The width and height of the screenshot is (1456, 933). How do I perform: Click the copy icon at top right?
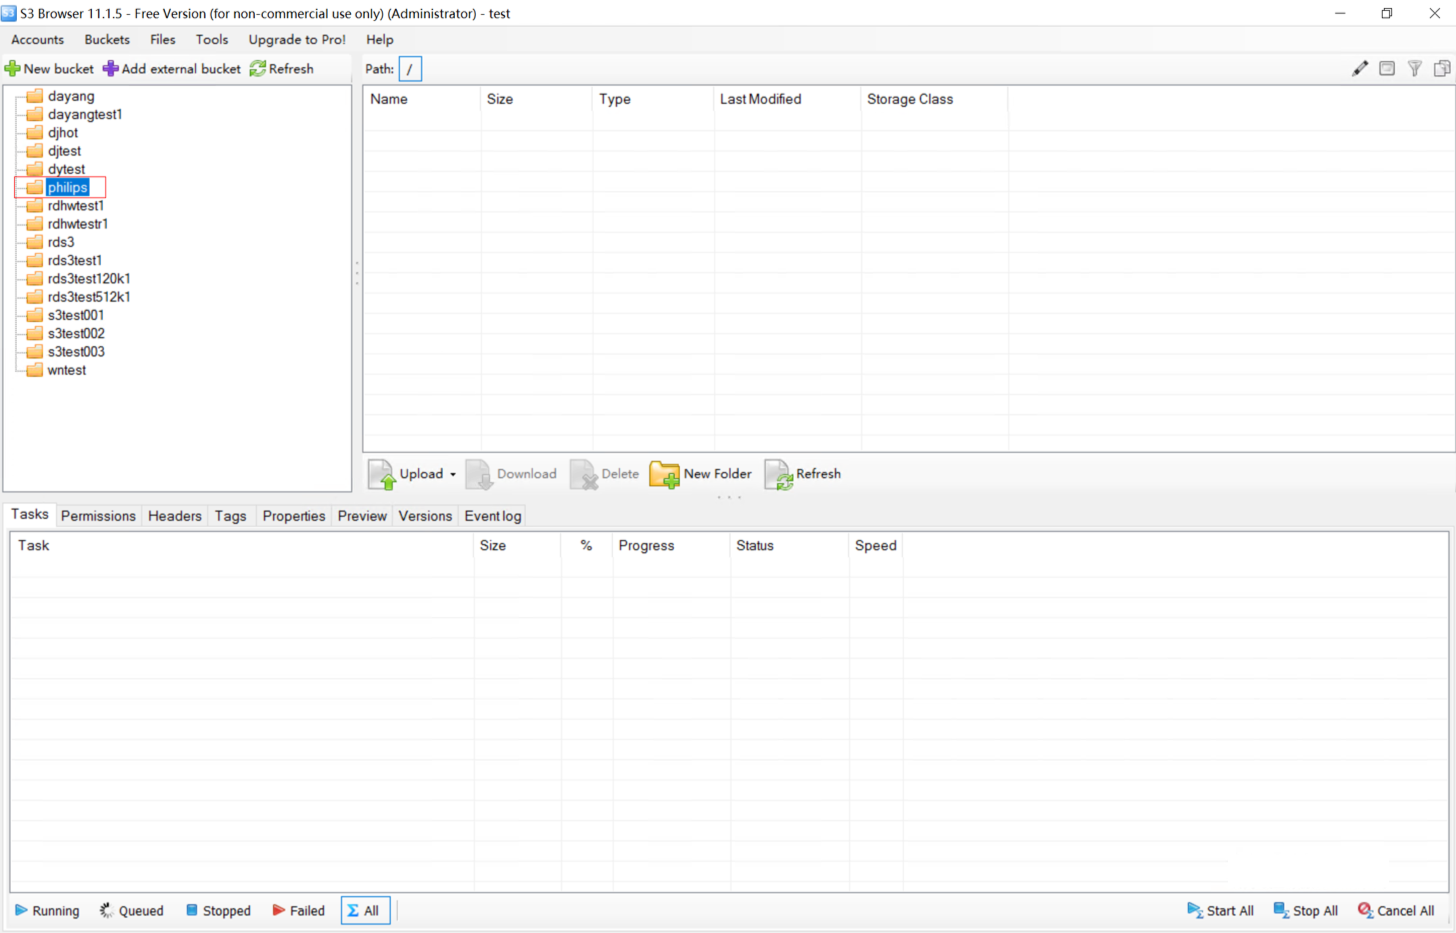[x=1442, y=69]
